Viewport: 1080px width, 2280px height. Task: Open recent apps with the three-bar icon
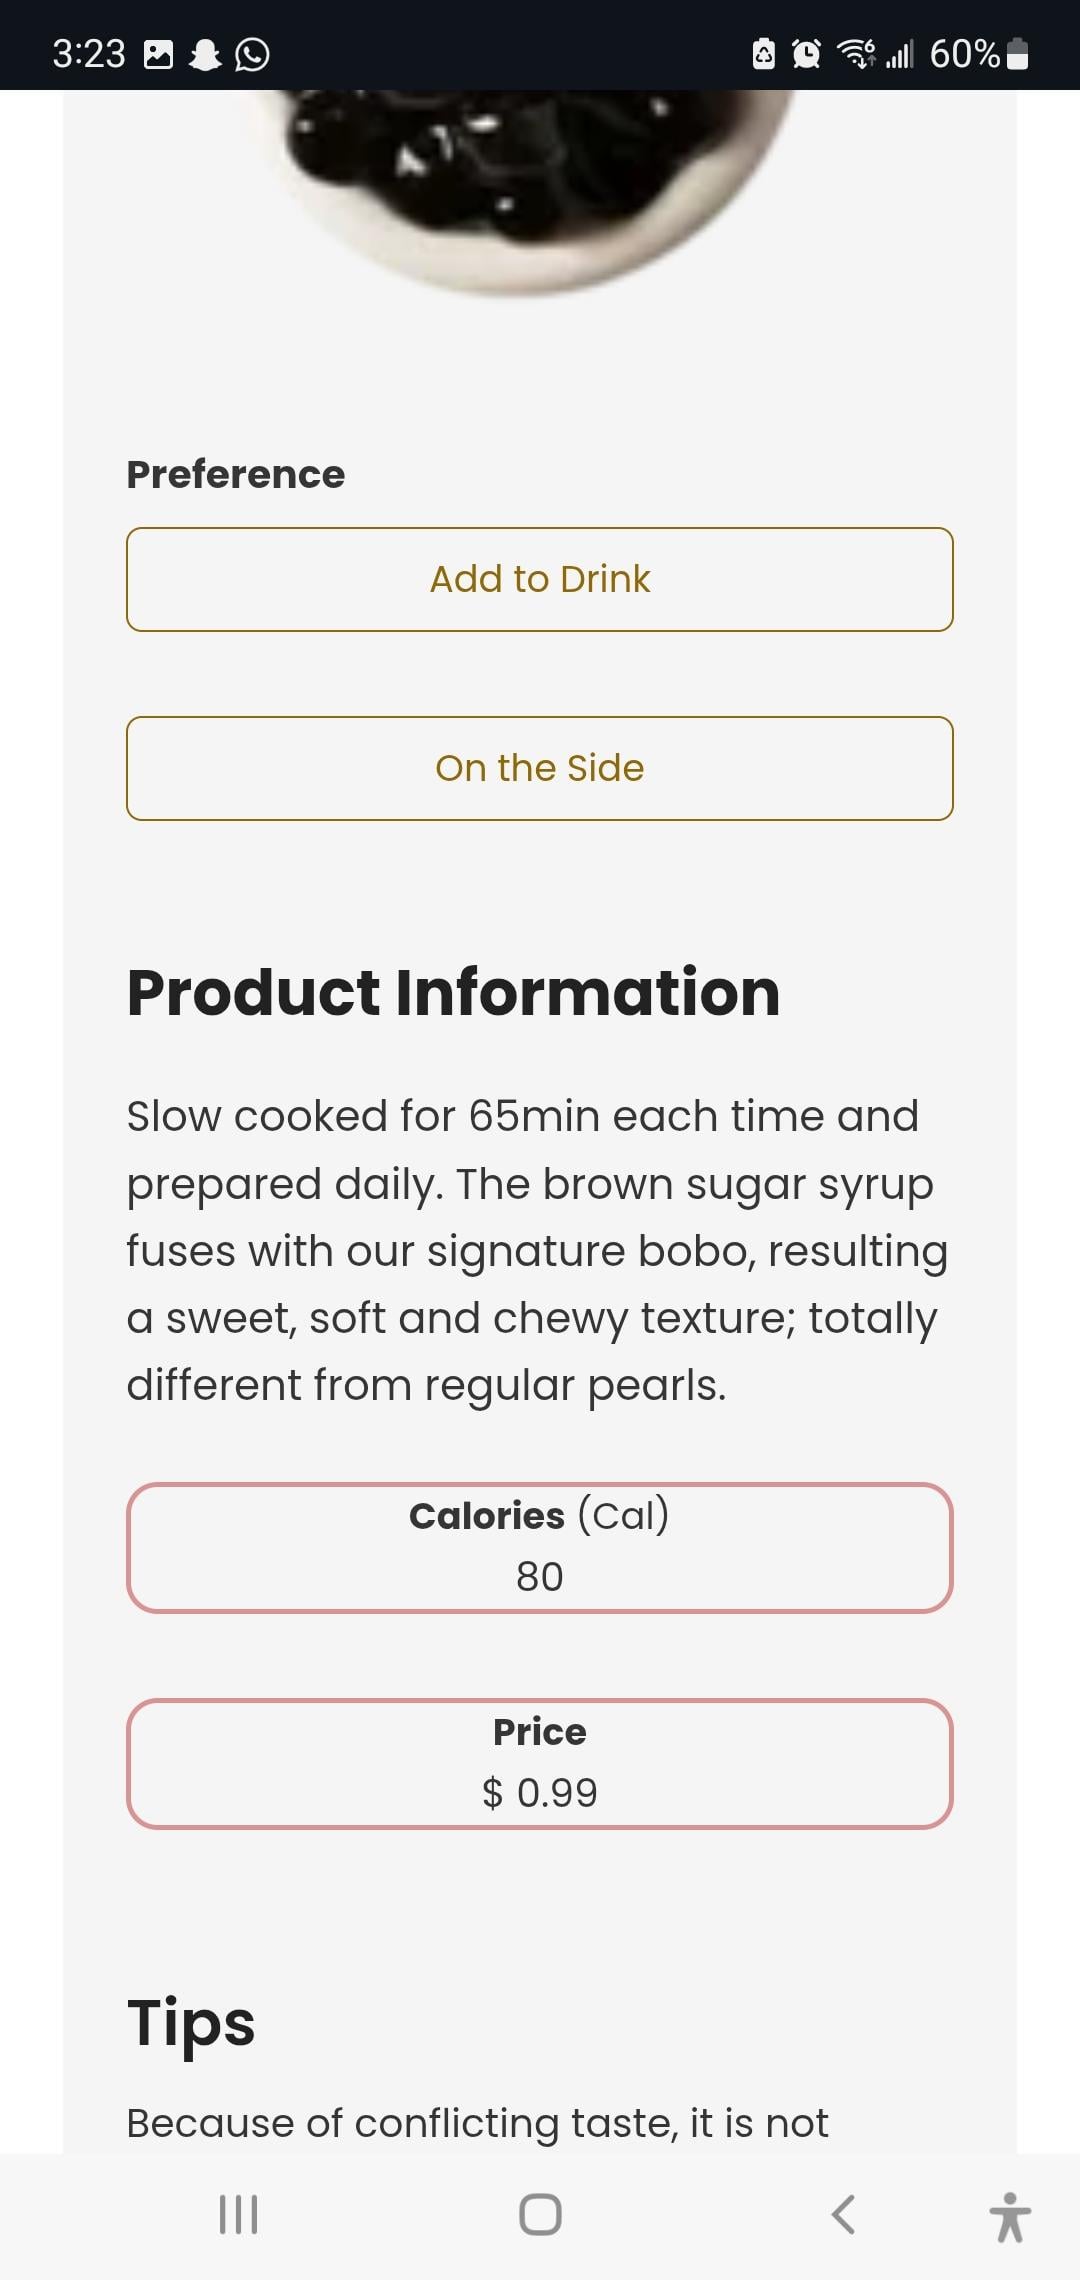[238, 2214]
